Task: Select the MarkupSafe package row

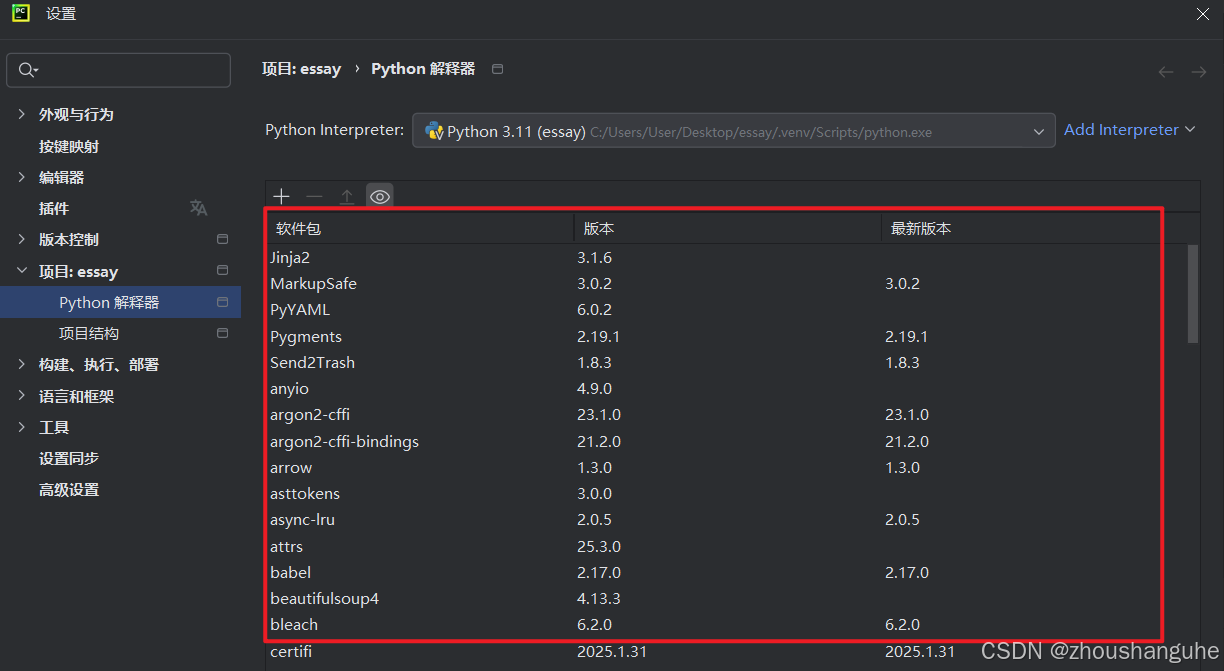Action: (725, 283)
